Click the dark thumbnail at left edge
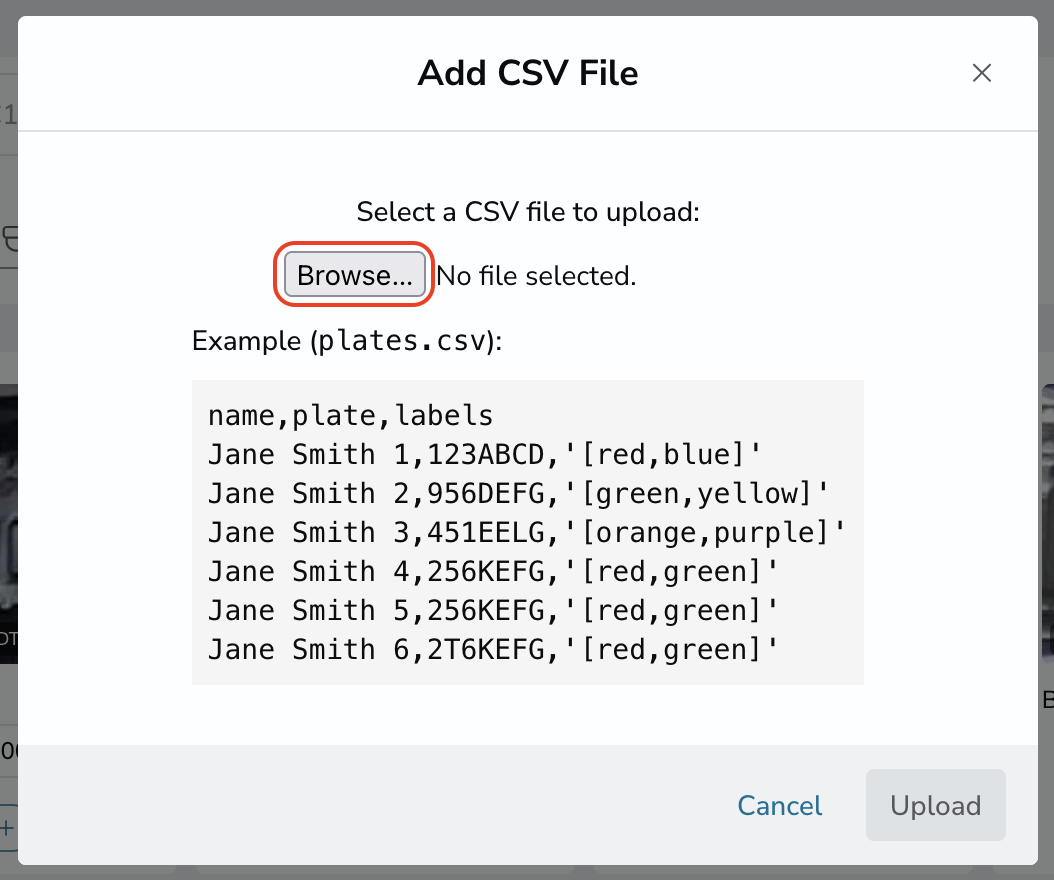The image size is (1054, 880). tap(9, 524)
